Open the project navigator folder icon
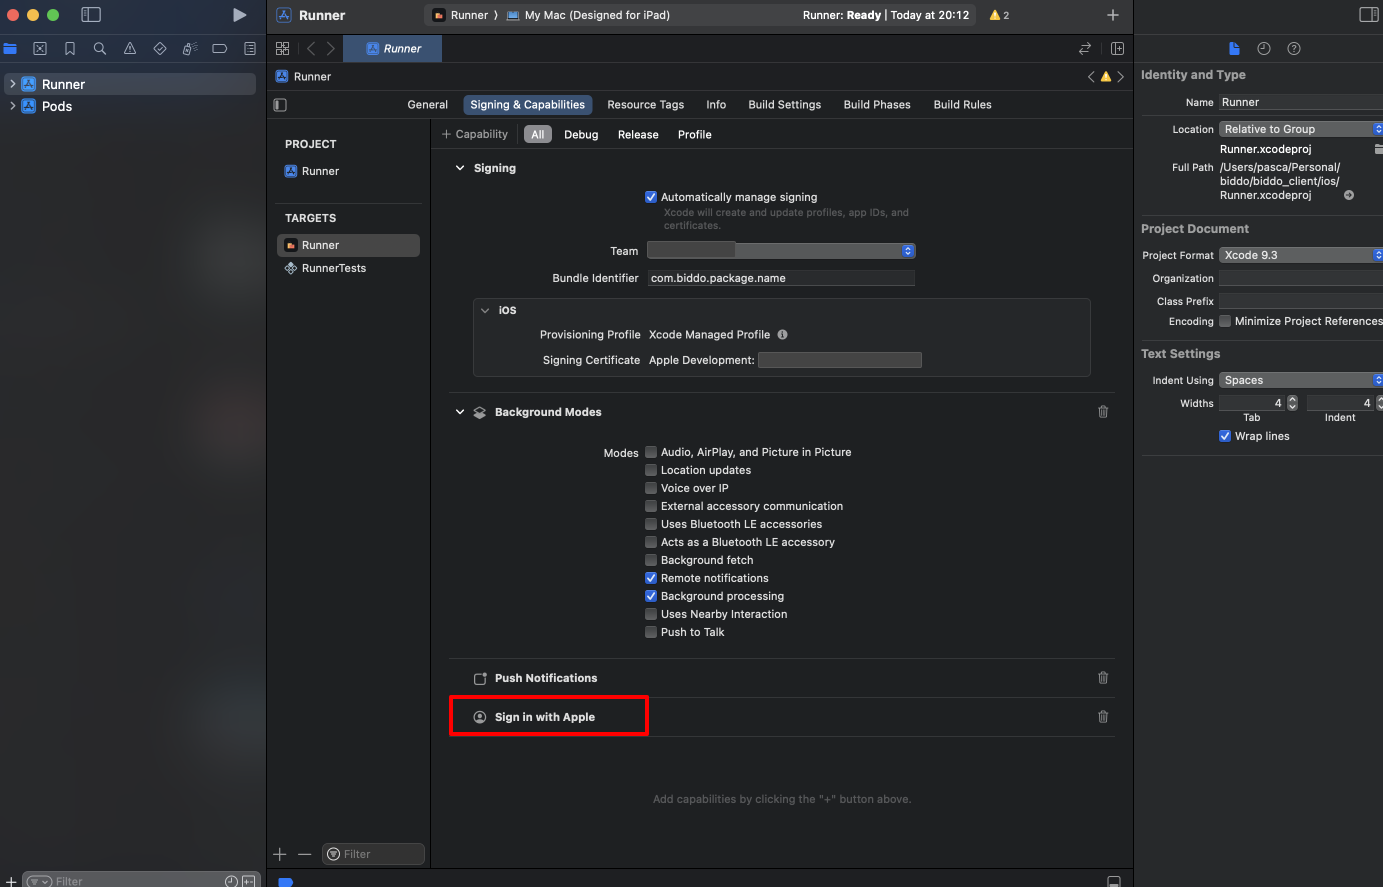The height and width of the screenshot is (887, 1383). point(10,49)
